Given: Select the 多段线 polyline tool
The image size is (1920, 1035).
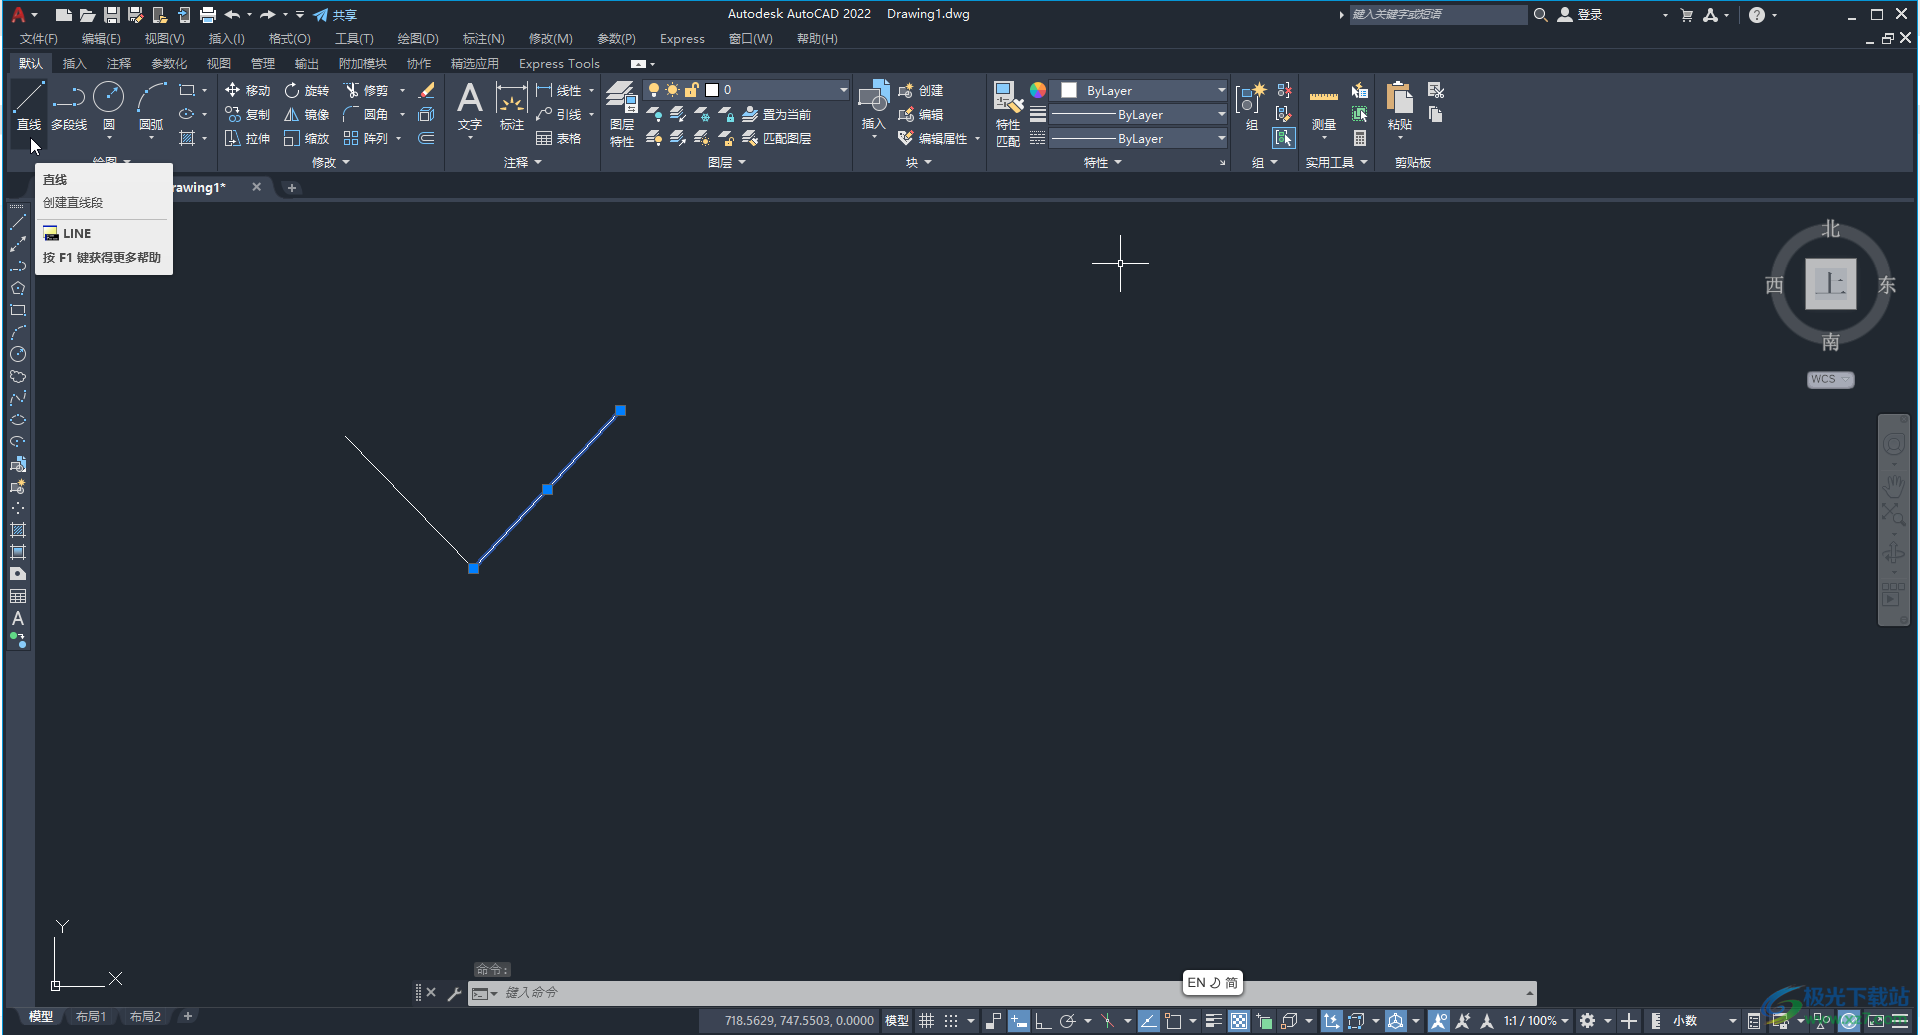Looking at the screenshot, I should coord(69,107).
